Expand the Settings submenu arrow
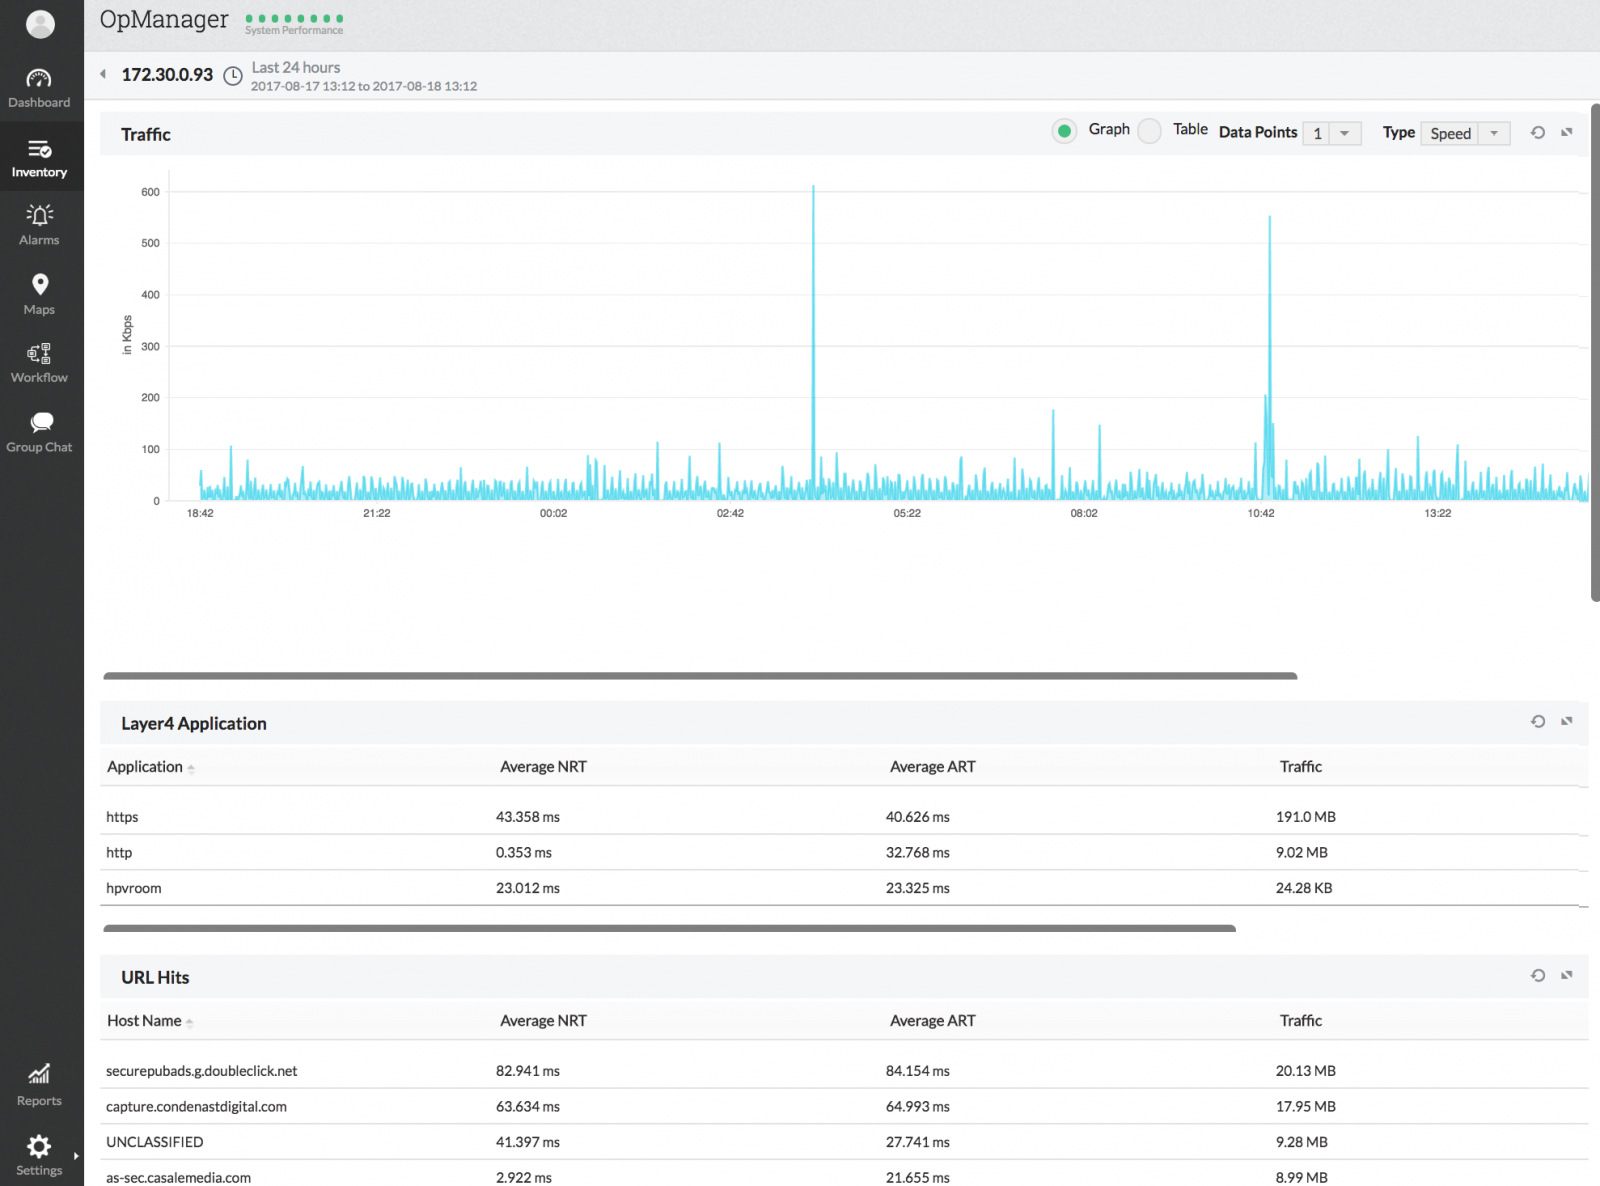 [76, 1156]
